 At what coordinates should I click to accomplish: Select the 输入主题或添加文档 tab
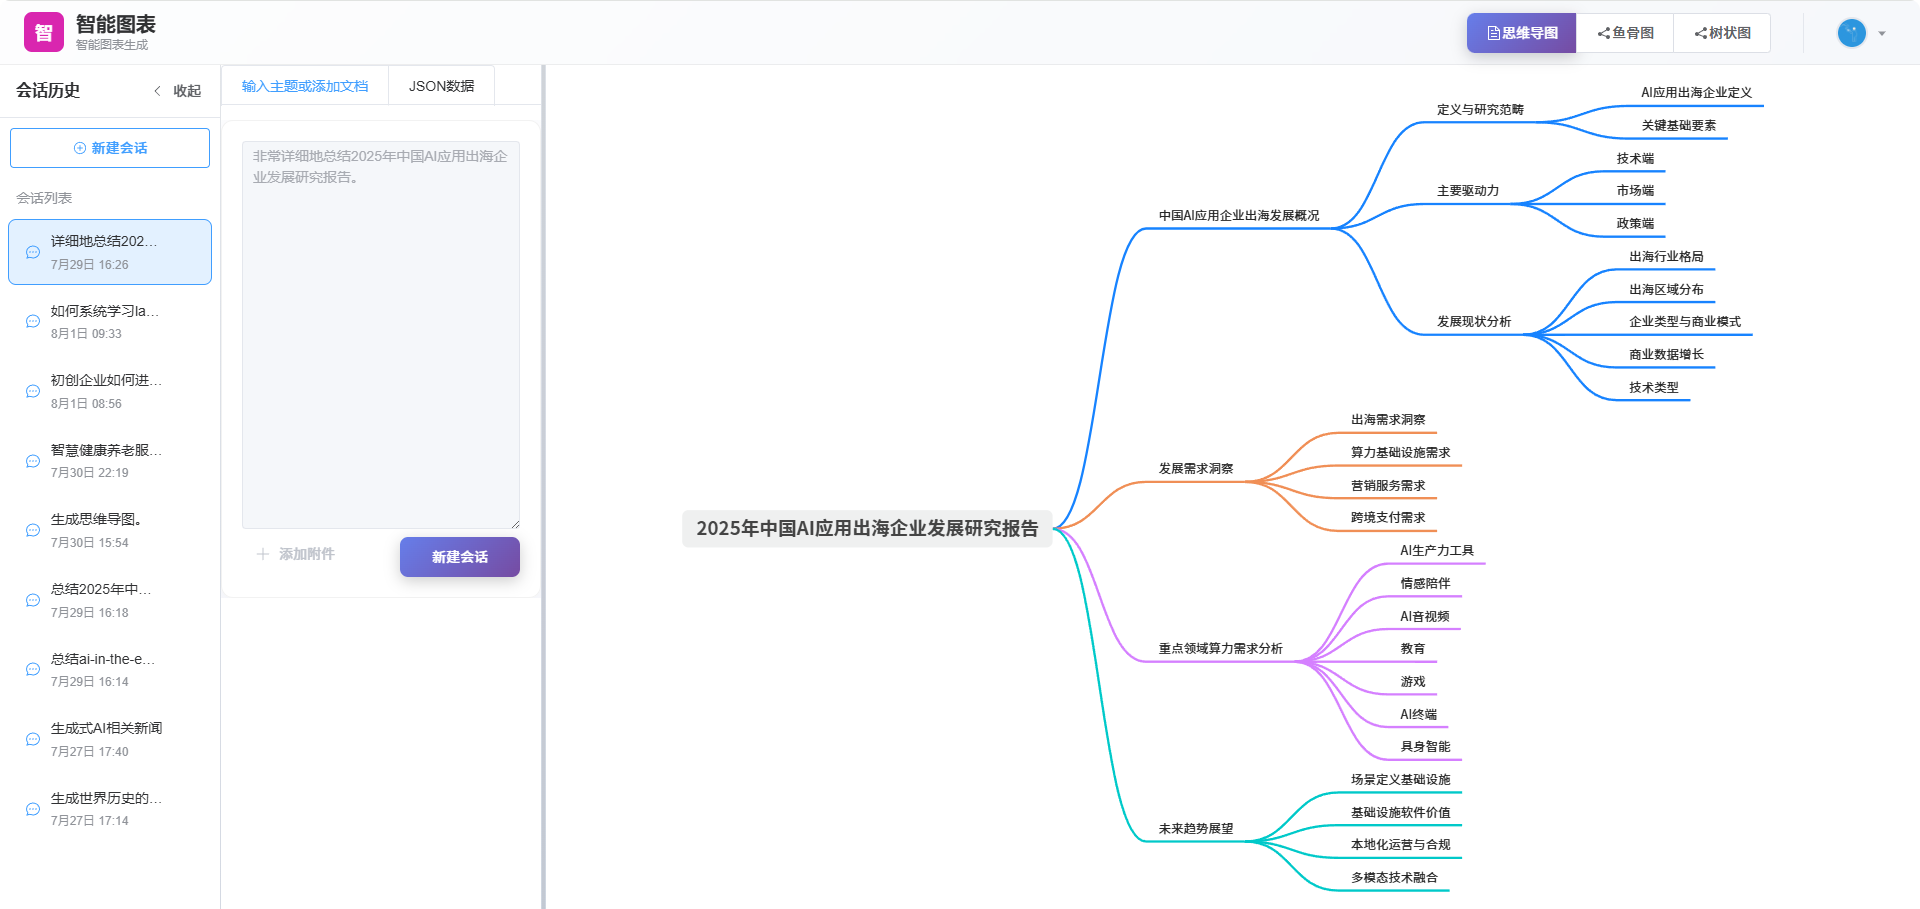pyautogui.click(x=305, y=86)
